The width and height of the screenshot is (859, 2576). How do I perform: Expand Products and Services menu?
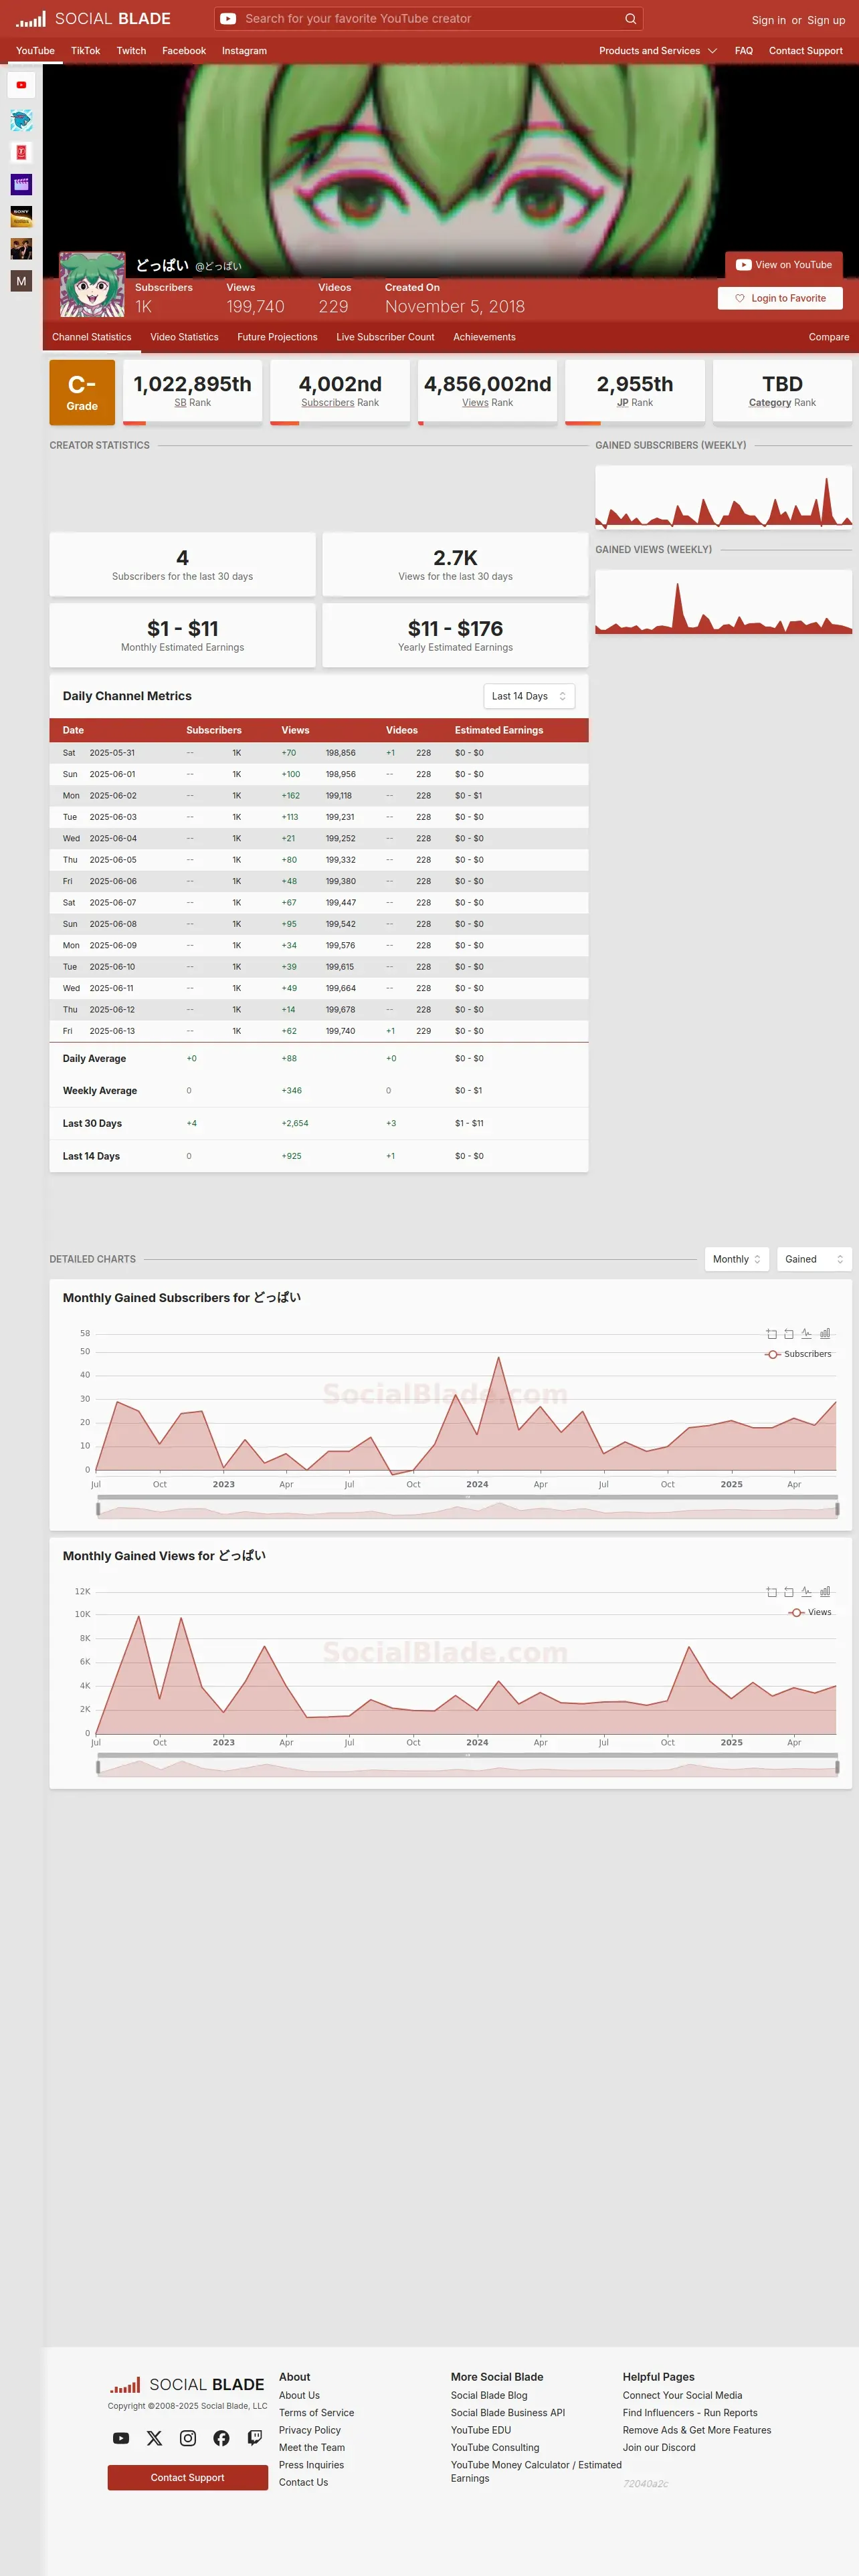[x=658, y=51]
